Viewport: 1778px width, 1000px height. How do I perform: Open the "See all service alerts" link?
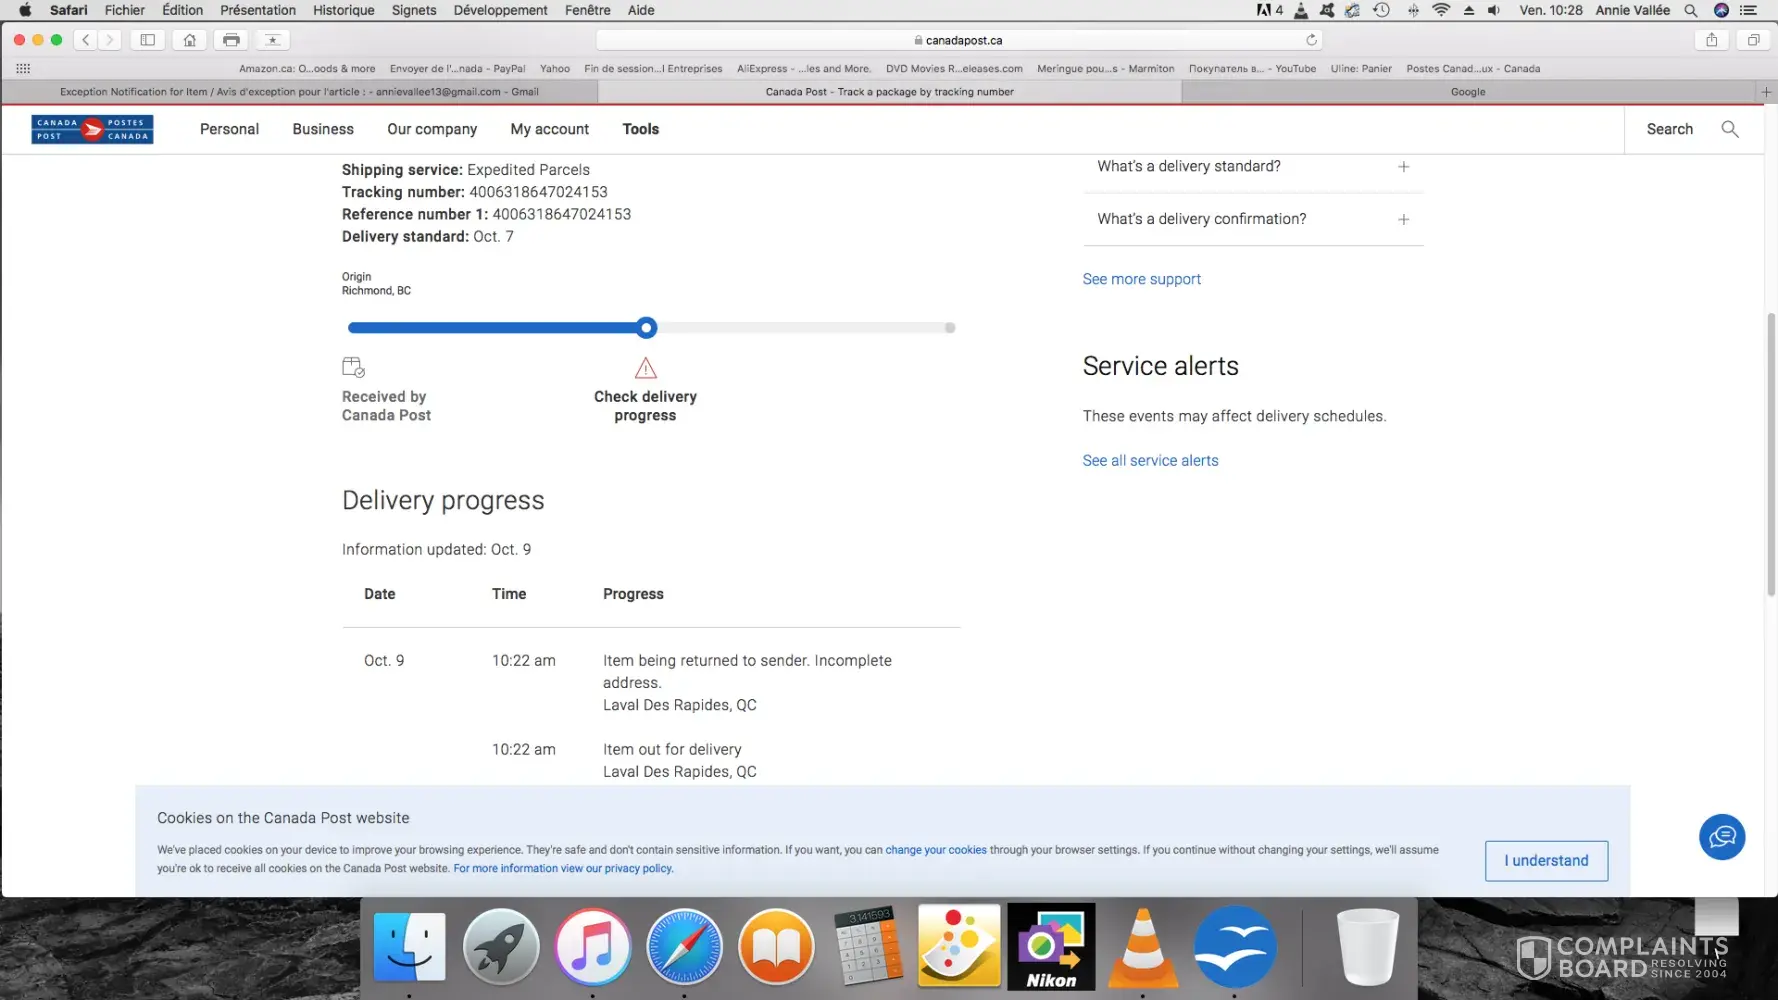1150,461
